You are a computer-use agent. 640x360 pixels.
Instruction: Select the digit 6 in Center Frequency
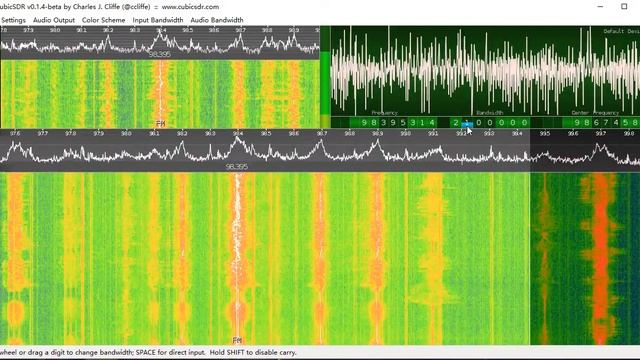tap(596, 122)
